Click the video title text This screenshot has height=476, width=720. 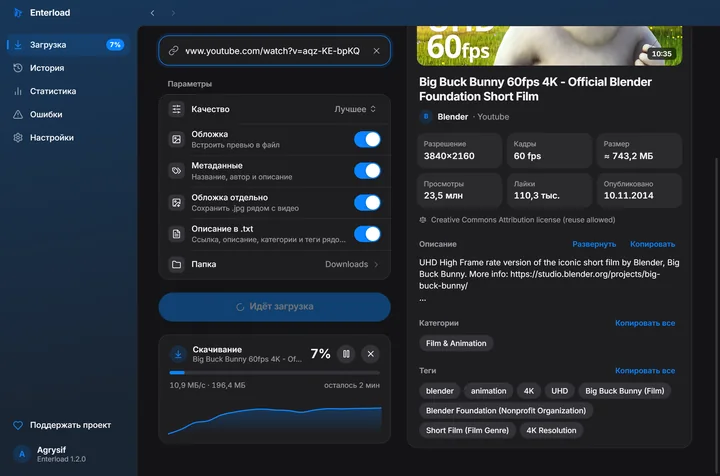[x=535, y=89]
